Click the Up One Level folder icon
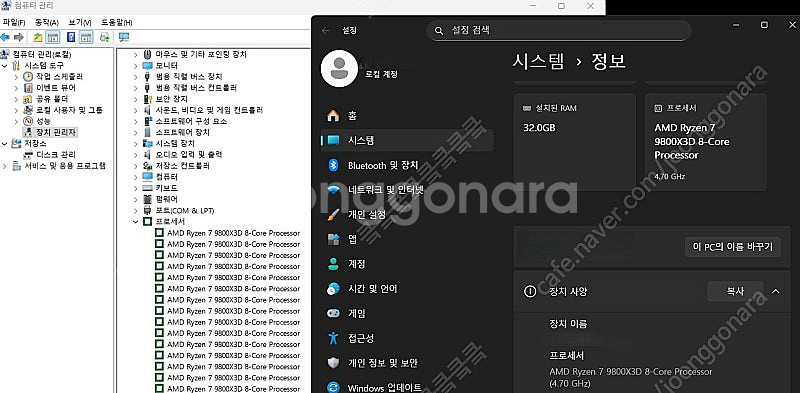Screen dimensions: 800x393 pyautogui.click(x=38, y=37)
